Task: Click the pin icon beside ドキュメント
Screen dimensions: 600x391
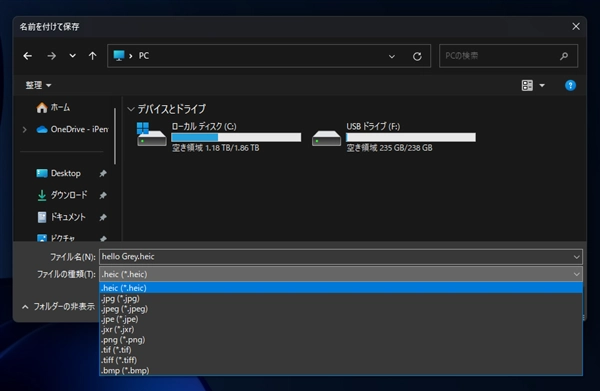Action: [103, 217]
